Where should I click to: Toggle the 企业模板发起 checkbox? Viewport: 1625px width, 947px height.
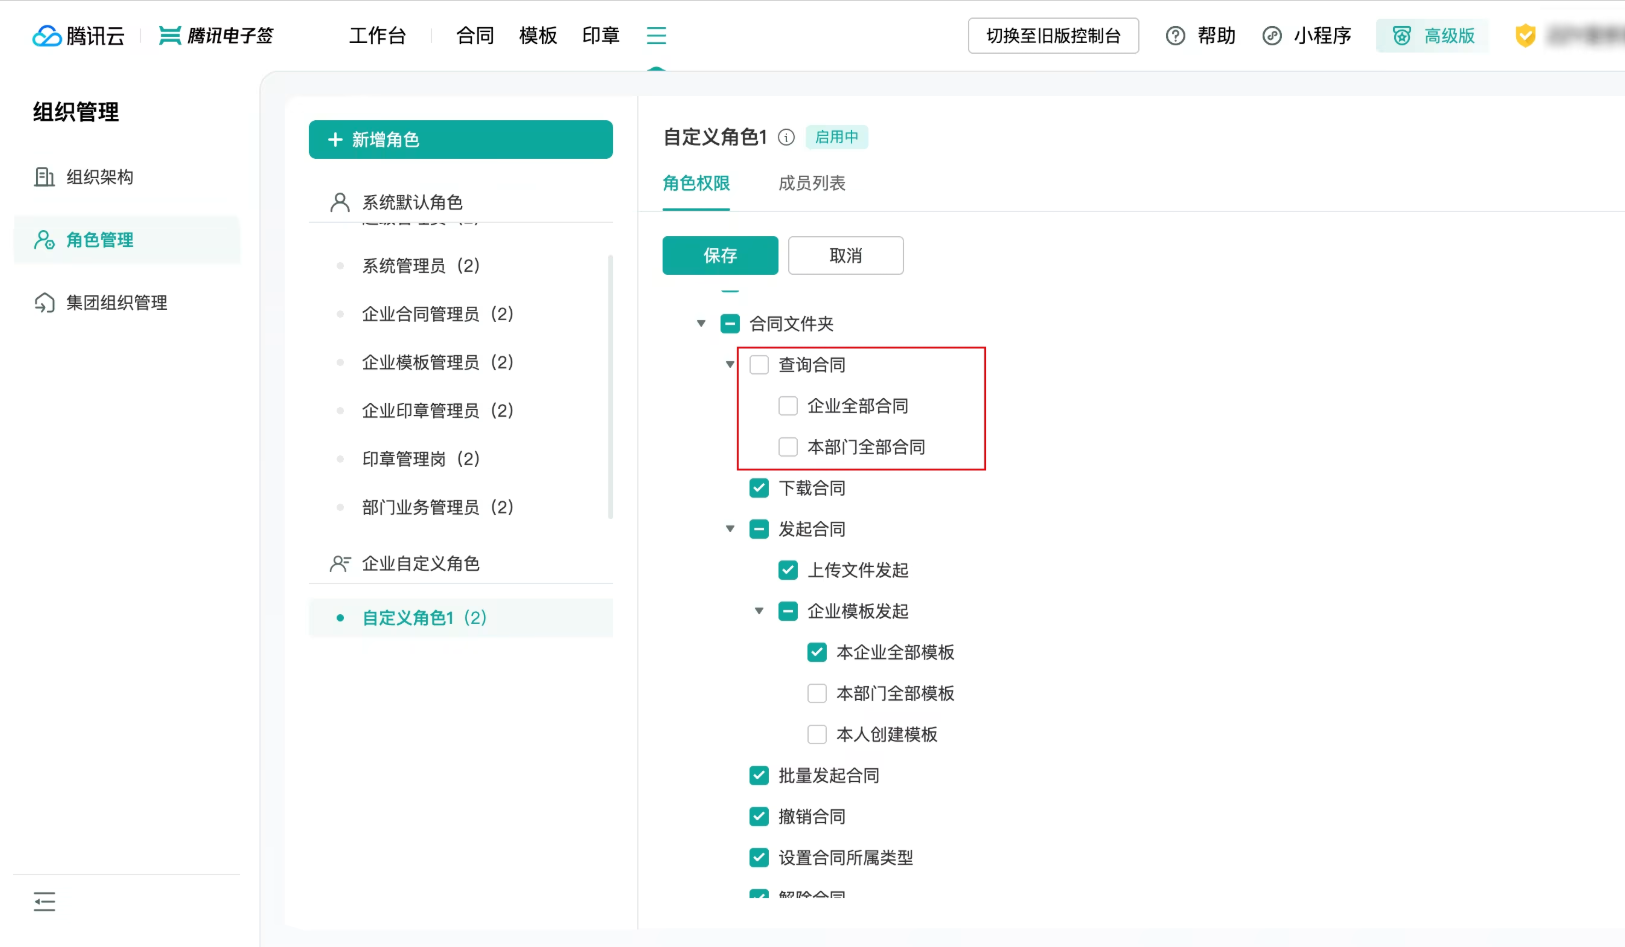click(x=788, y=611)
